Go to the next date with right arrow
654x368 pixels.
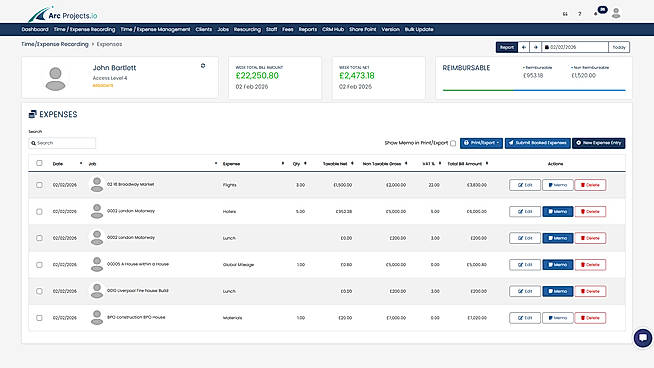coord(536,47)
